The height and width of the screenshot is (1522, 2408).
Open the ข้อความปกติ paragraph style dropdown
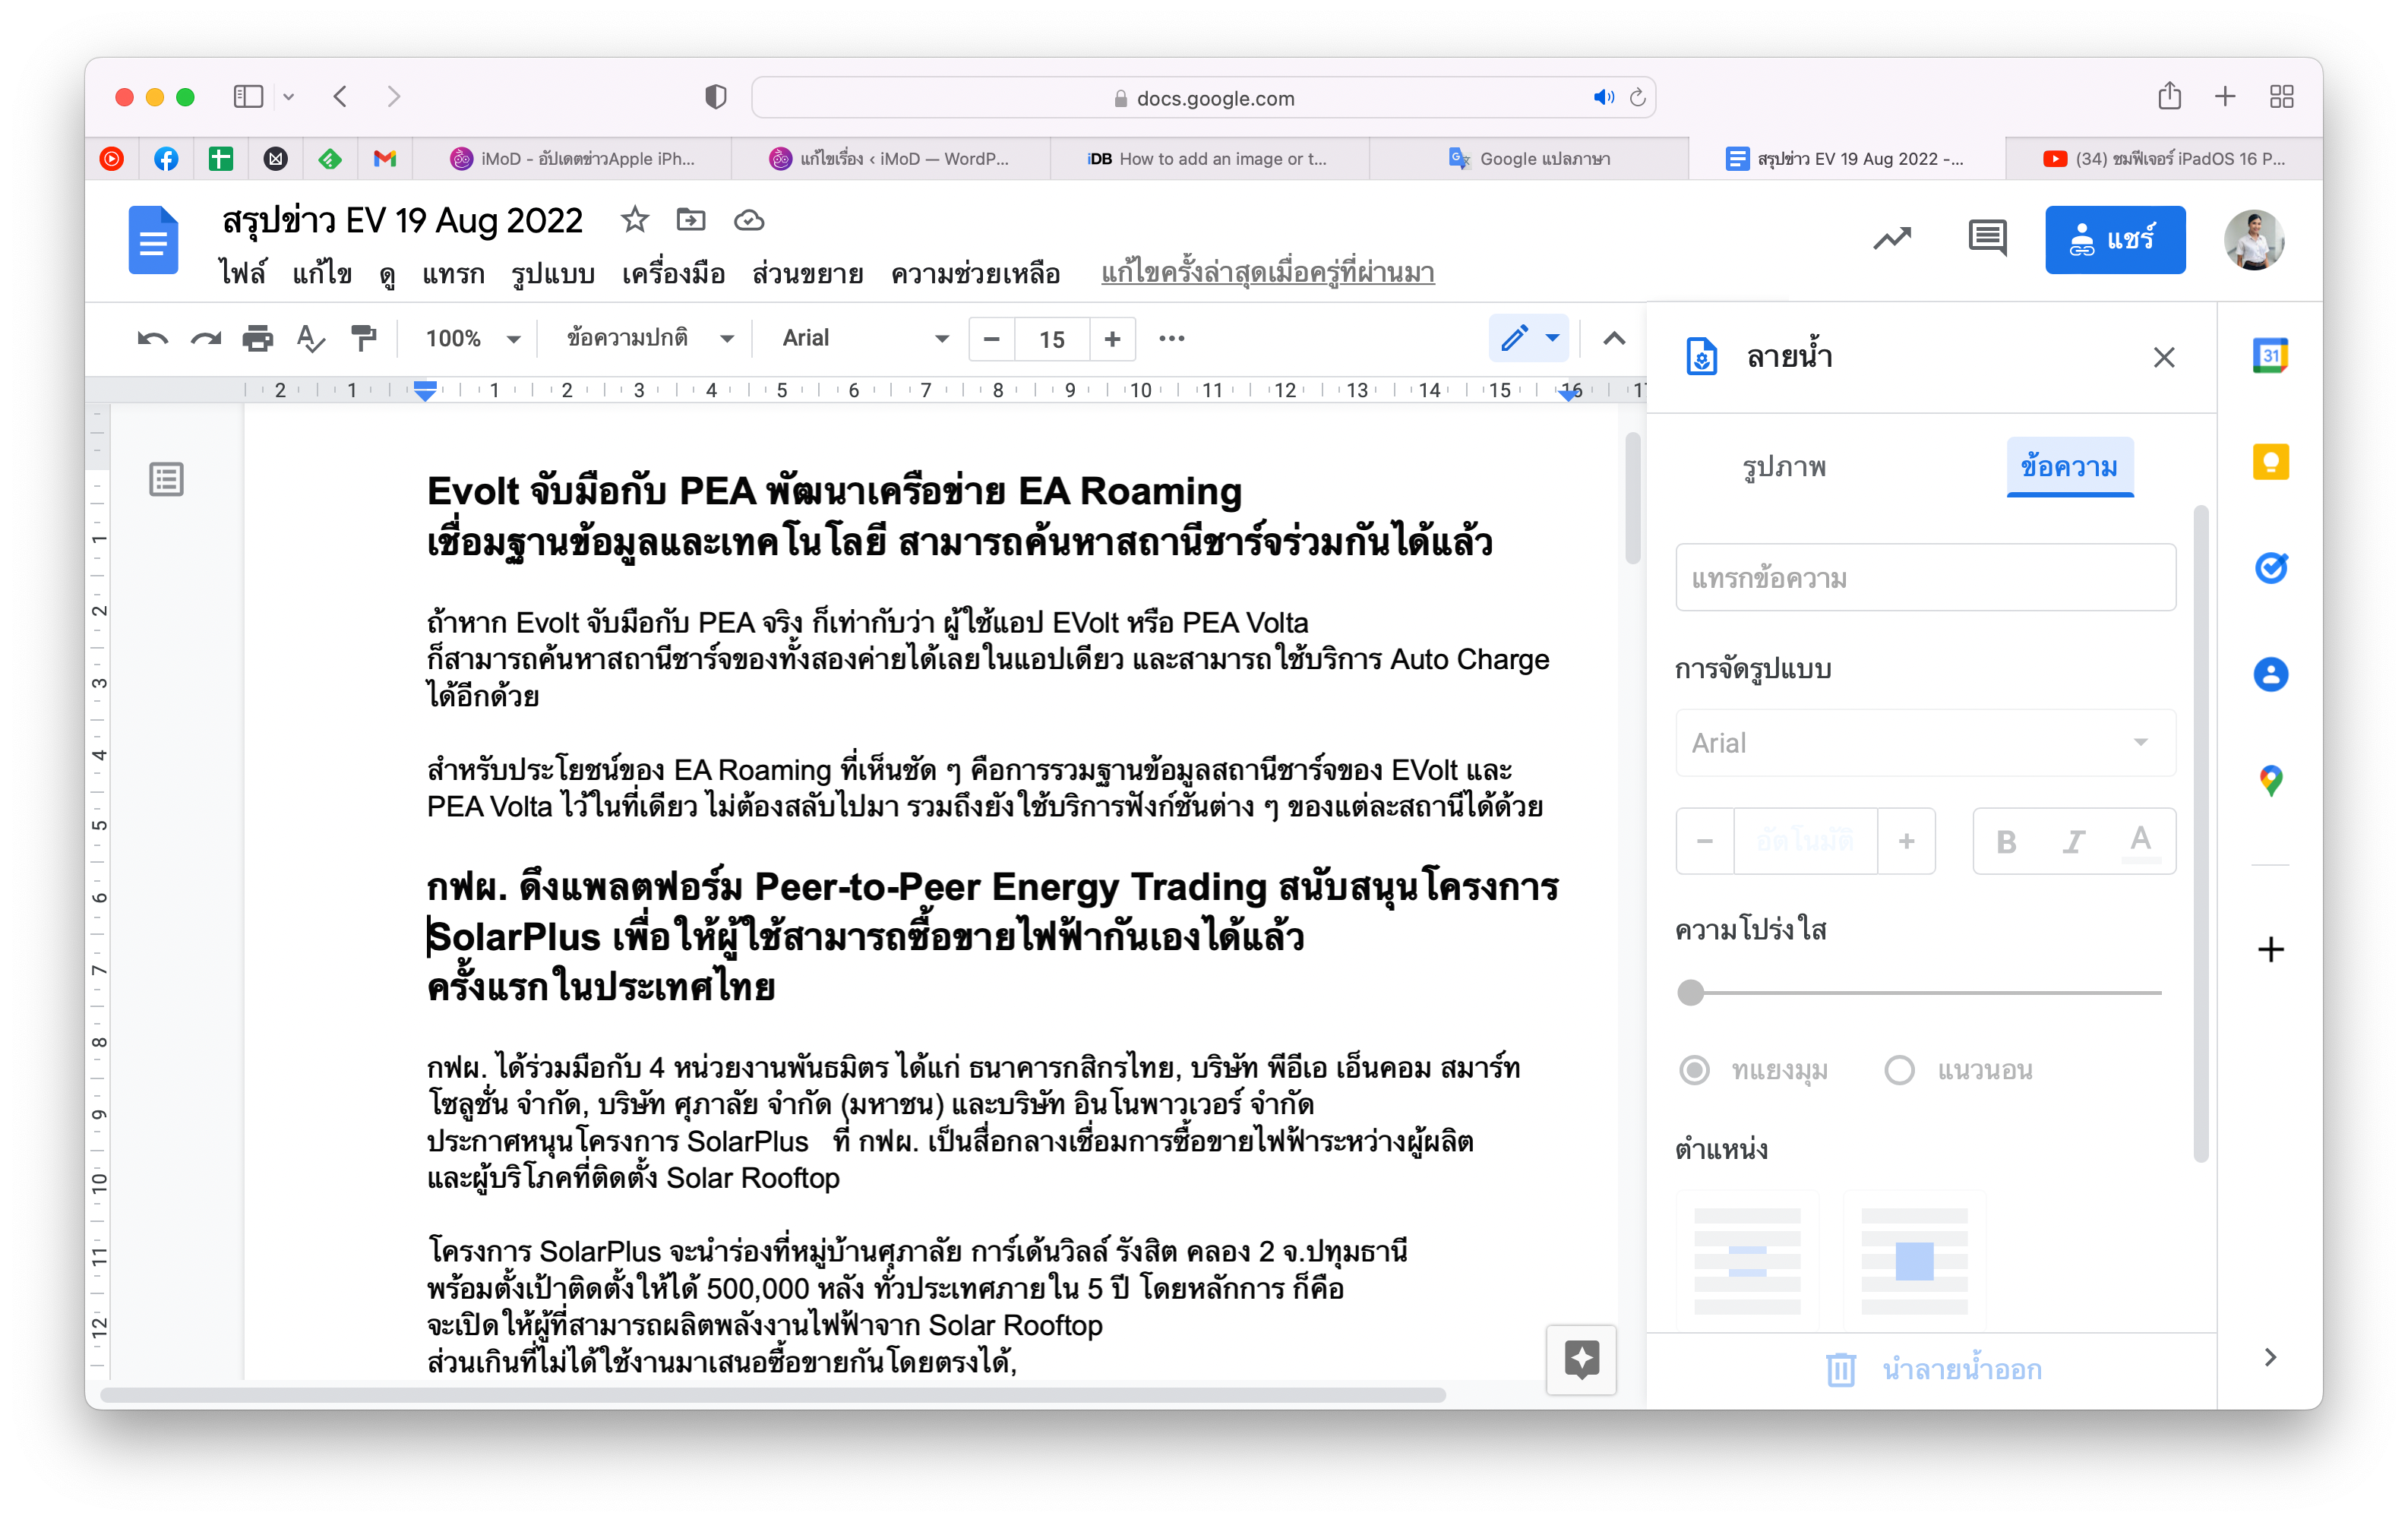[x=650, y=339]
